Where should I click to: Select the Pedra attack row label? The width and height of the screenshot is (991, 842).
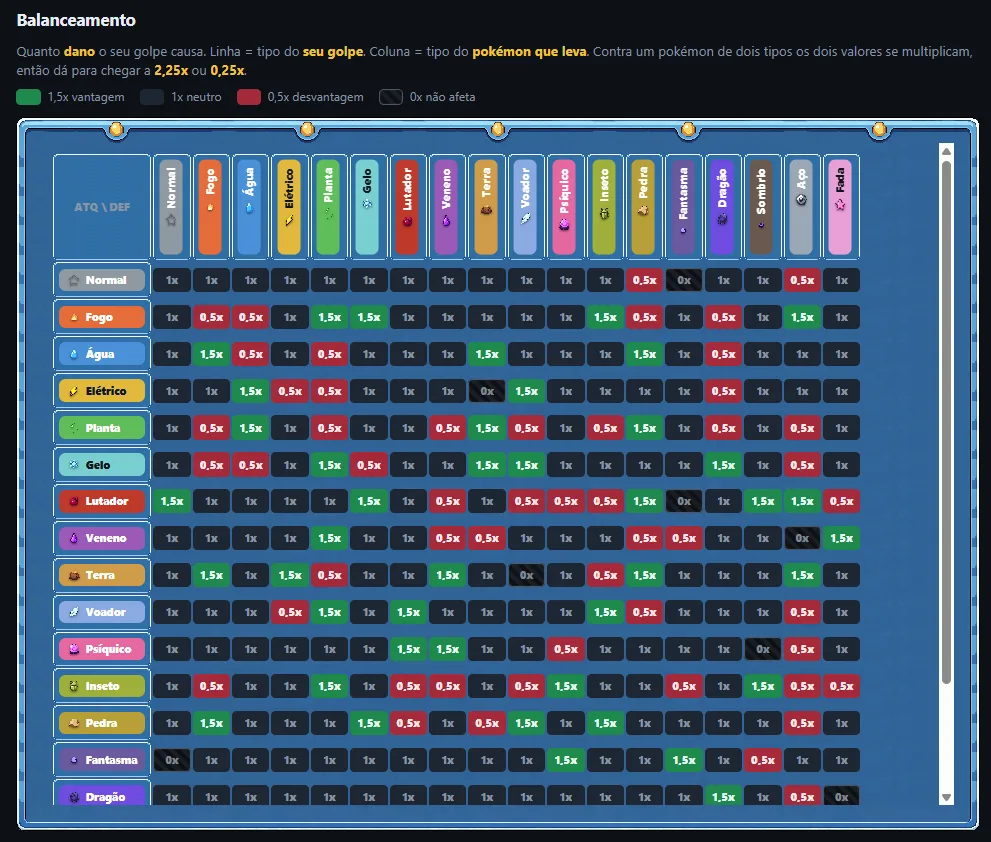(x=102, y=723)
